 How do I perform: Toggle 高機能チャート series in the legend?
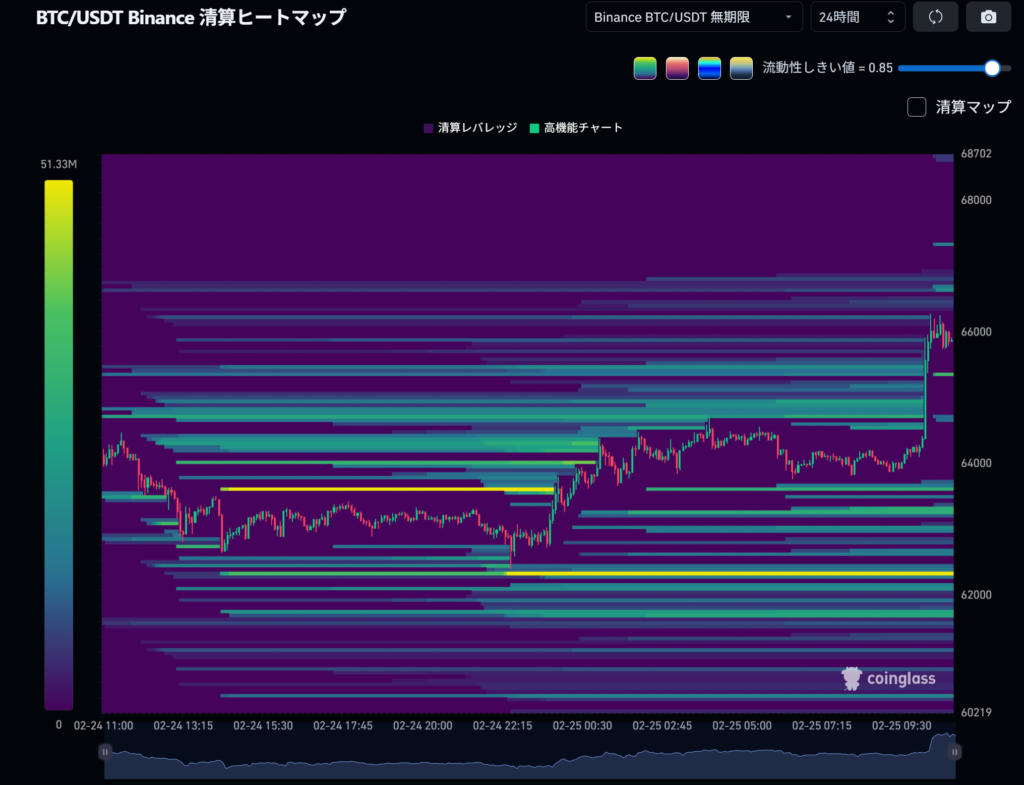click(x=583, y=128)
